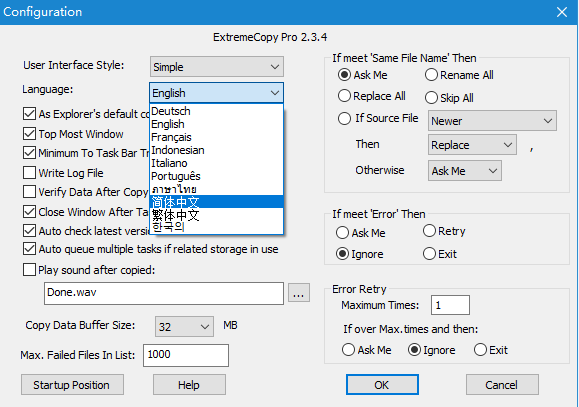Browse for sound file with ... button
This screenshot has width=579, height=407.
(x=298, y=293)
